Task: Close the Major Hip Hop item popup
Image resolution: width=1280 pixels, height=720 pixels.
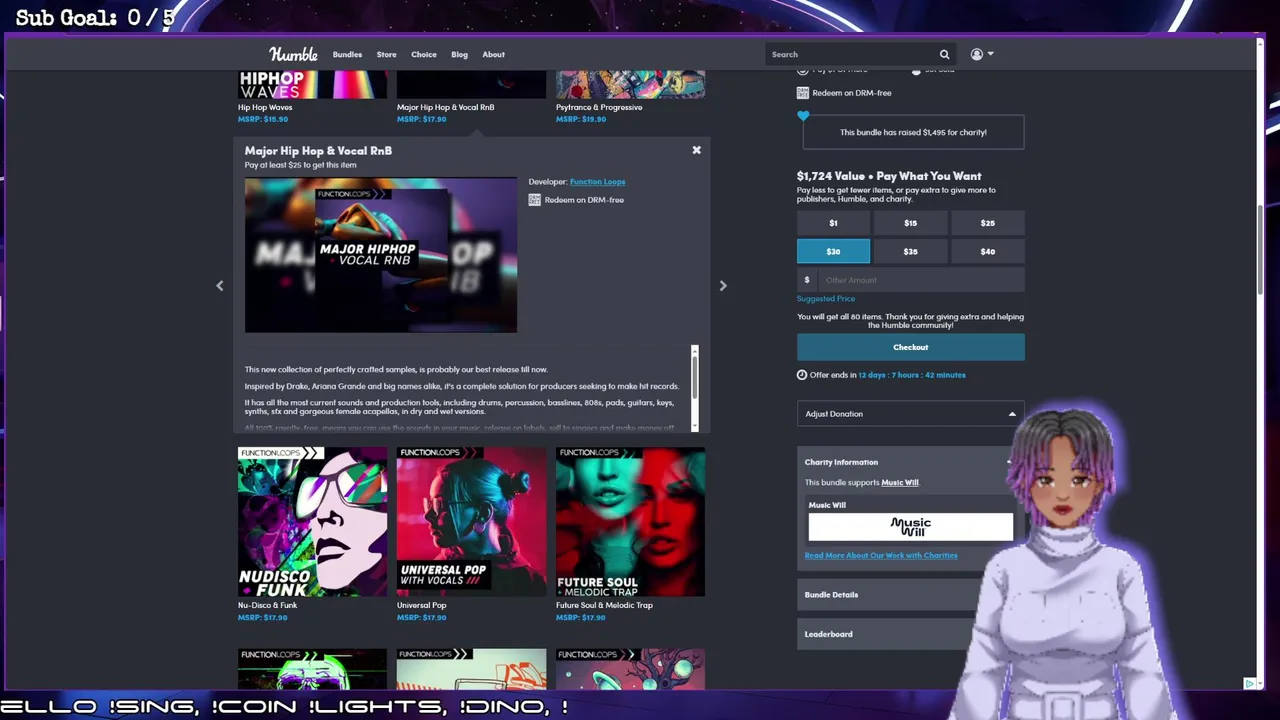Action: (697, 150)
